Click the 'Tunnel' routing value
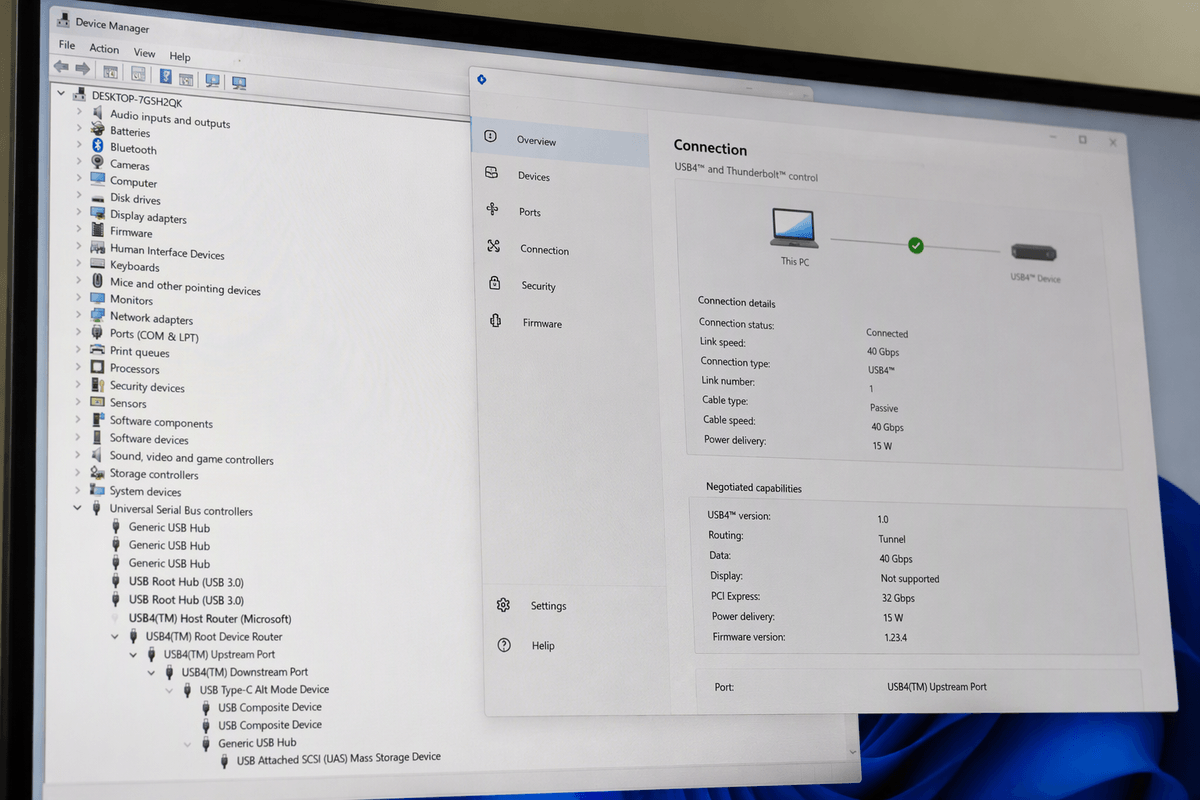This screenshot has height=800, width=1200. point(892,539)
